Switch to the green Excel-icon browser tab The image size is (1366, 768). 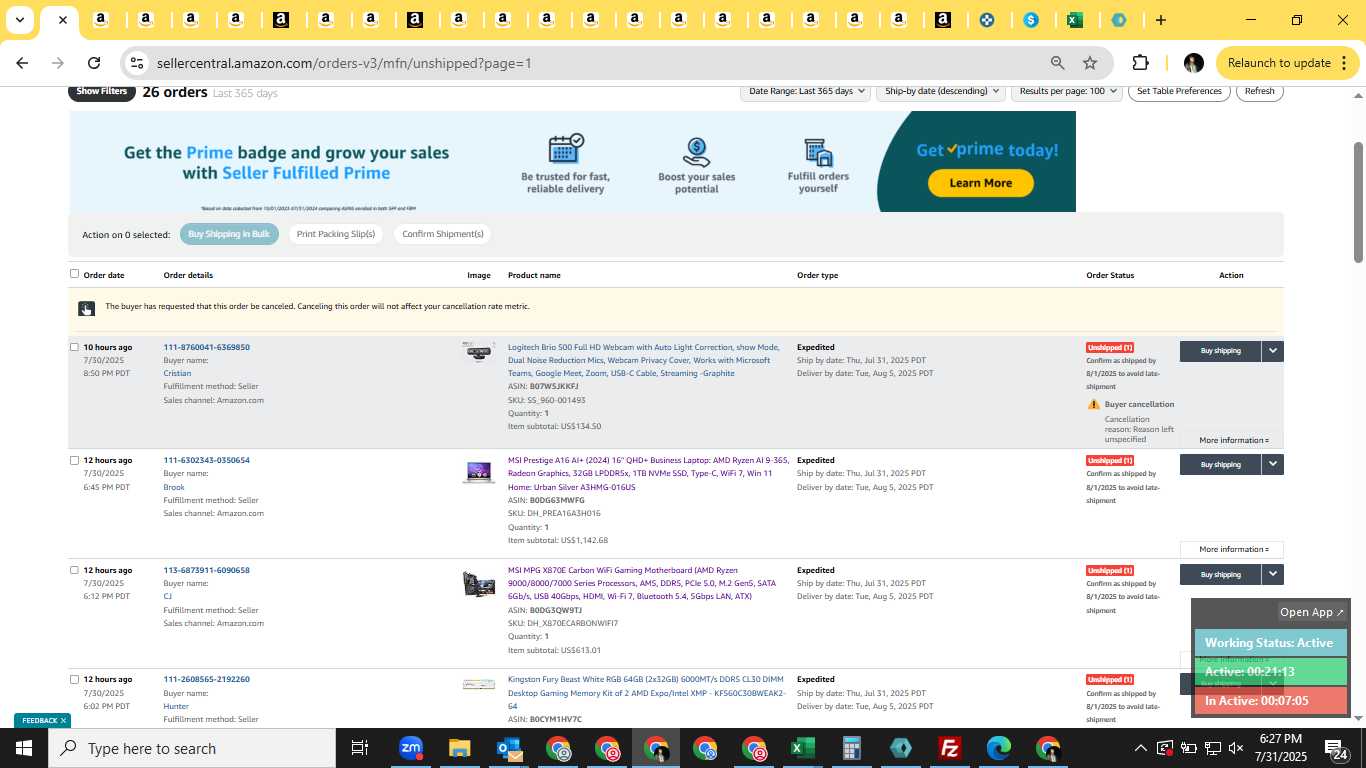click(x=1075, y=20)
